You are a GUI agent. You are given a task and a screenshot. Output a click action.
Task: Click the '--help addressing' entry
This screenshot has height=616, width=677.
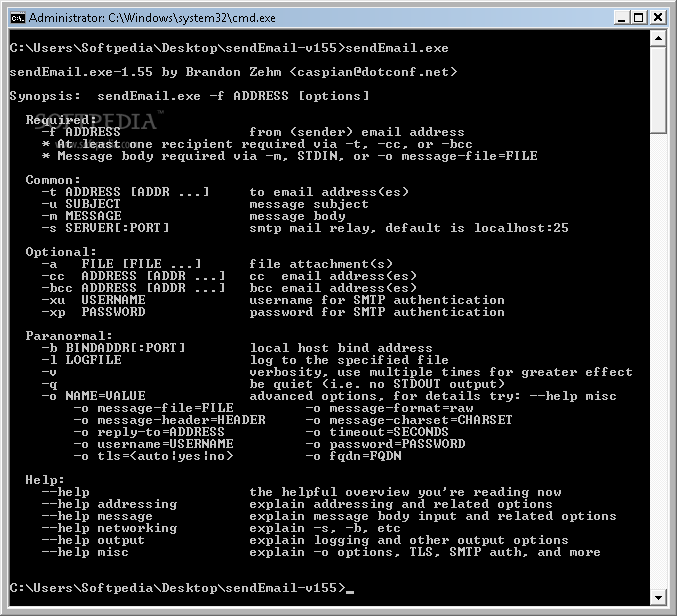(x=109, y=504)
